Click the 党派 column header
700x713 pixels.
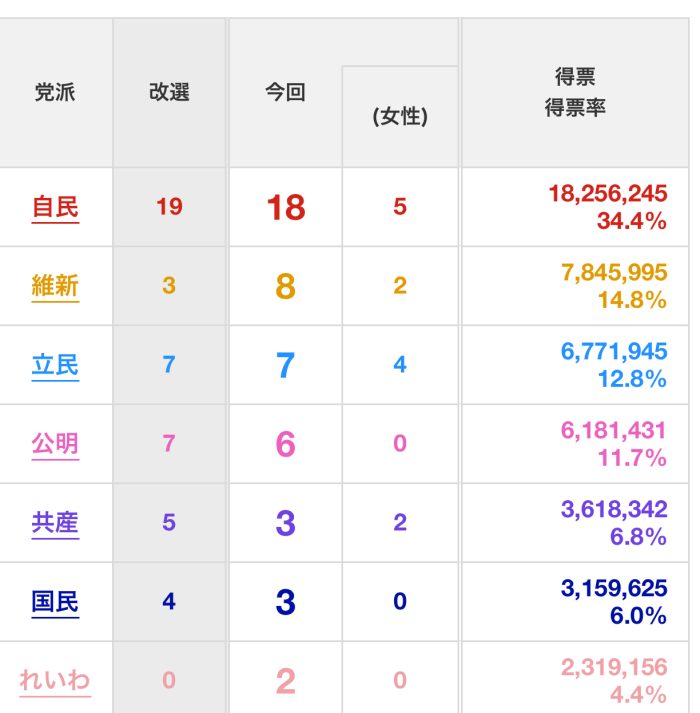[55, 92]
